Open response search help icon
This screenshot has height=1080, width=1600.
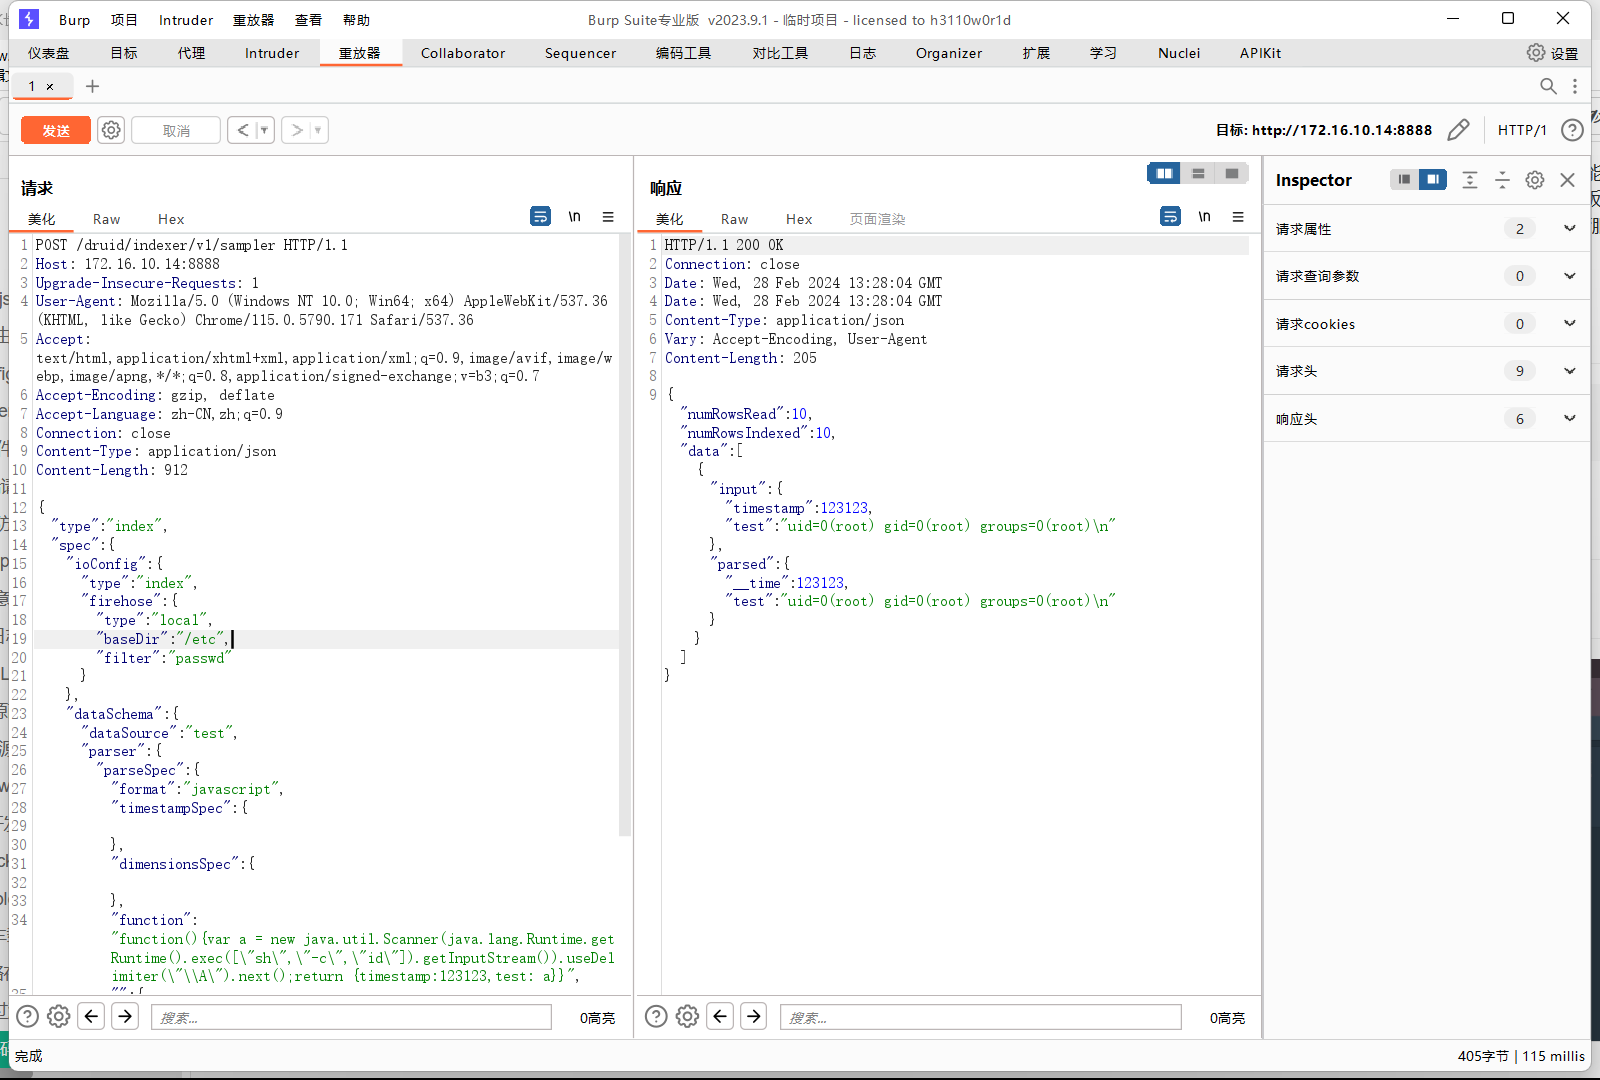pos(656,1016)
